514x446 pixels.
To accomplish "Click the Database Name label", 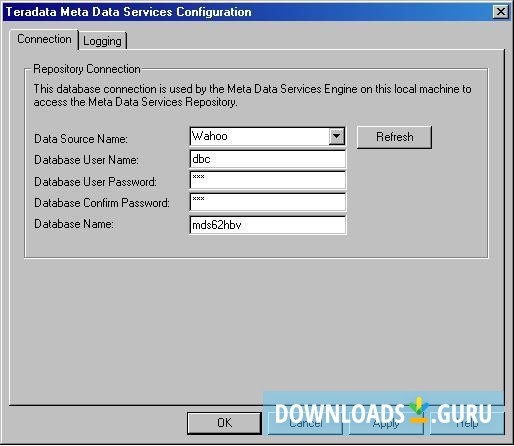I will 74,224.
